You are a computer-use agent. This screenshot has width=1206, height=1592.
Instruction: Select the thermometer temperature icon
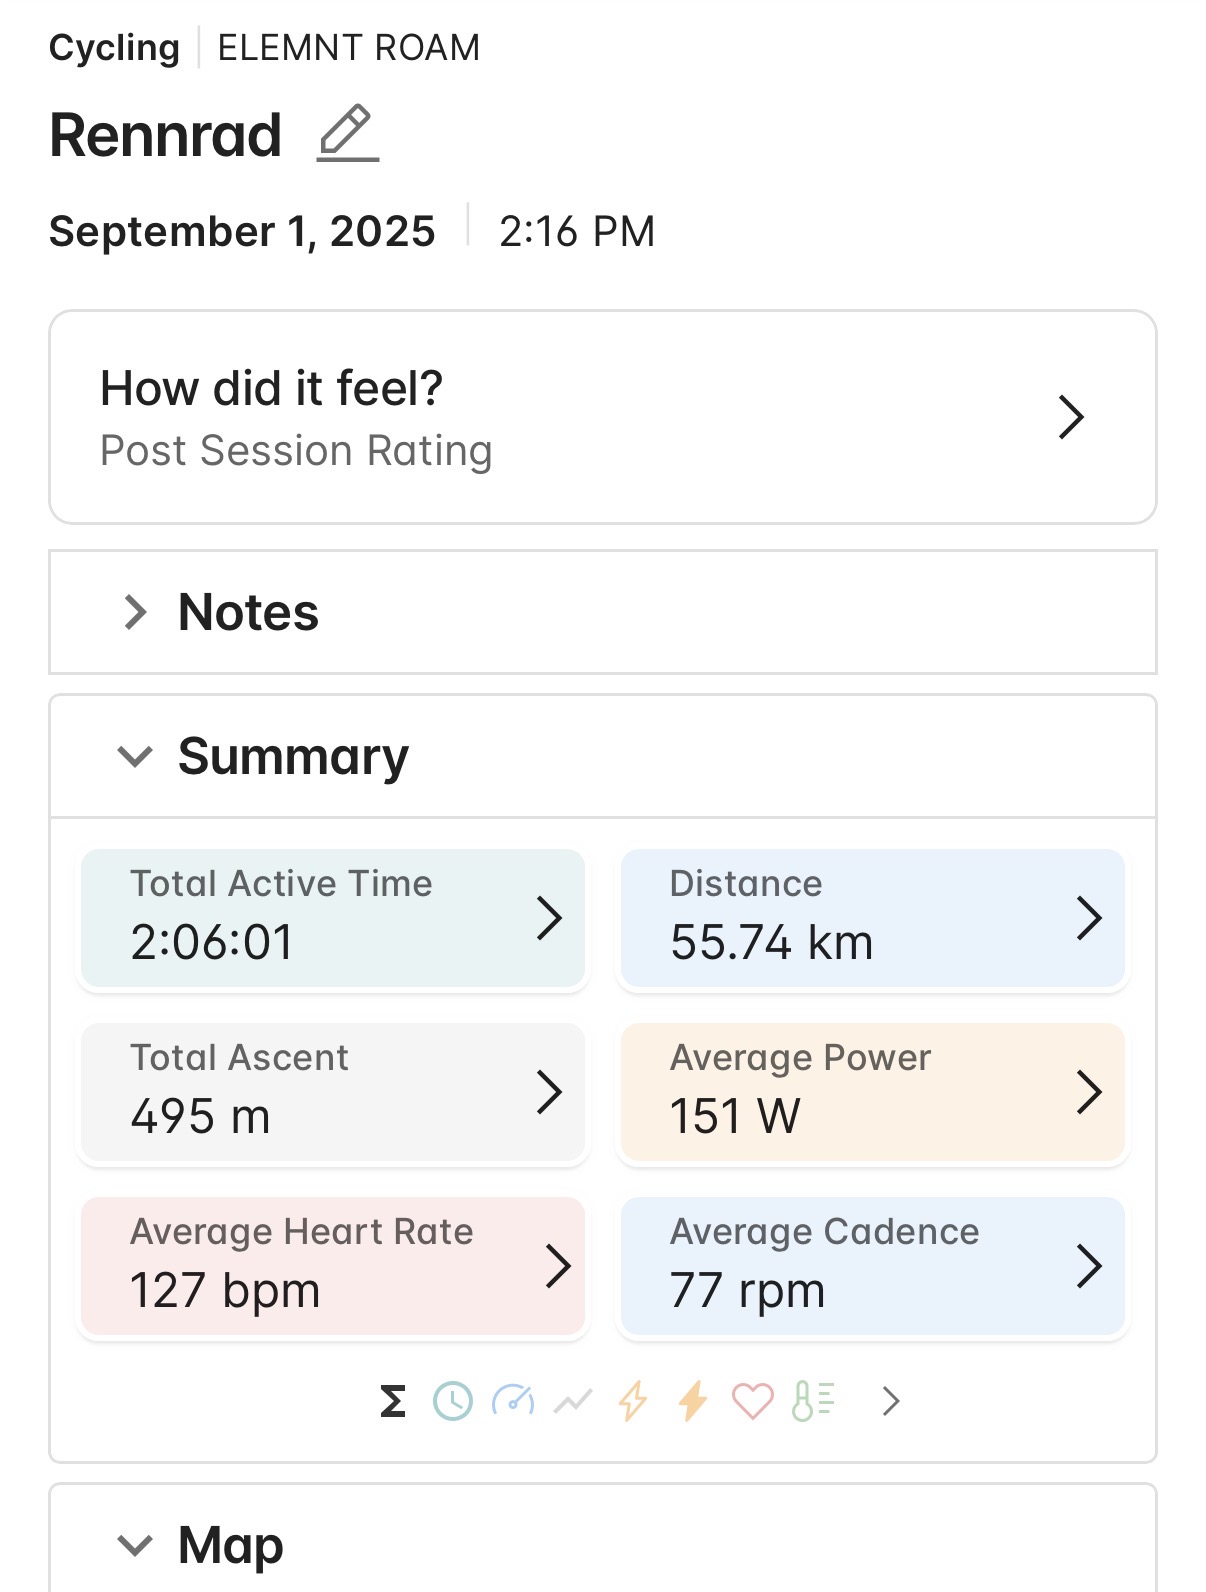812,1401
